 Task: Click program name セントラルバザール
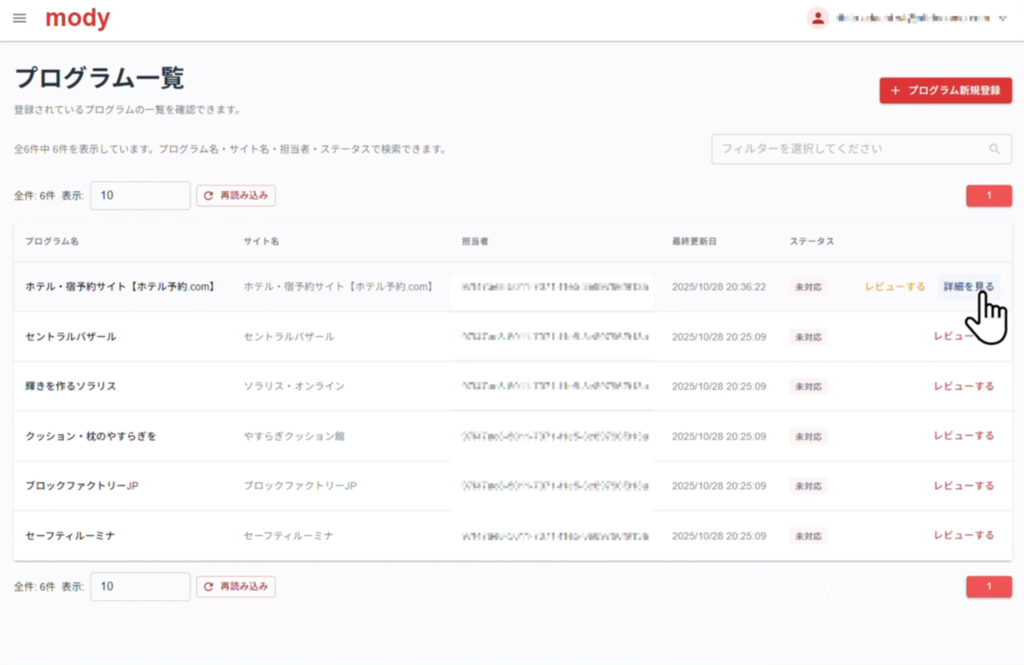point(71,336)
